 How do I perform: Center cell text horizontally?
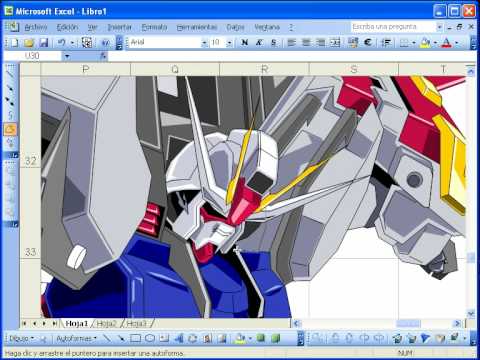coord(306,42)
